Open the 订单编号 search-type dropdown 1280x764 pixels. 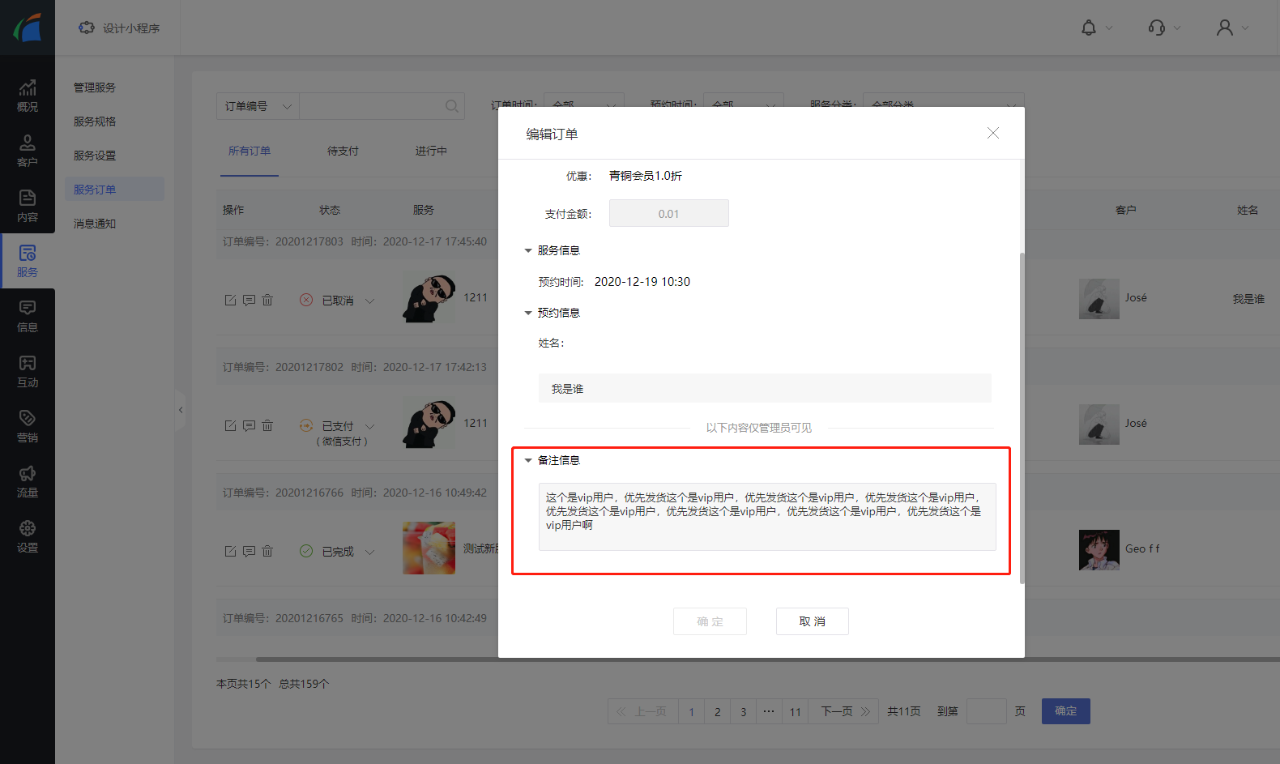pos(258,106)
